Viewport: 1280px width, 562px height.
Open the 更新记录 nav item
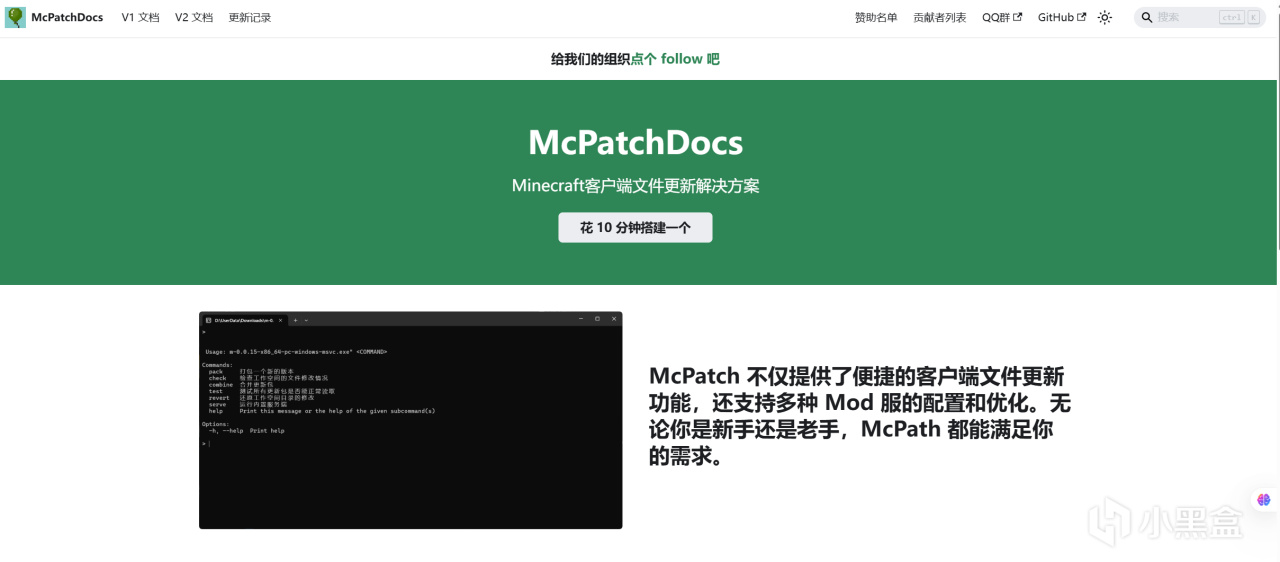pyautogui.click(x=250, y=18)
